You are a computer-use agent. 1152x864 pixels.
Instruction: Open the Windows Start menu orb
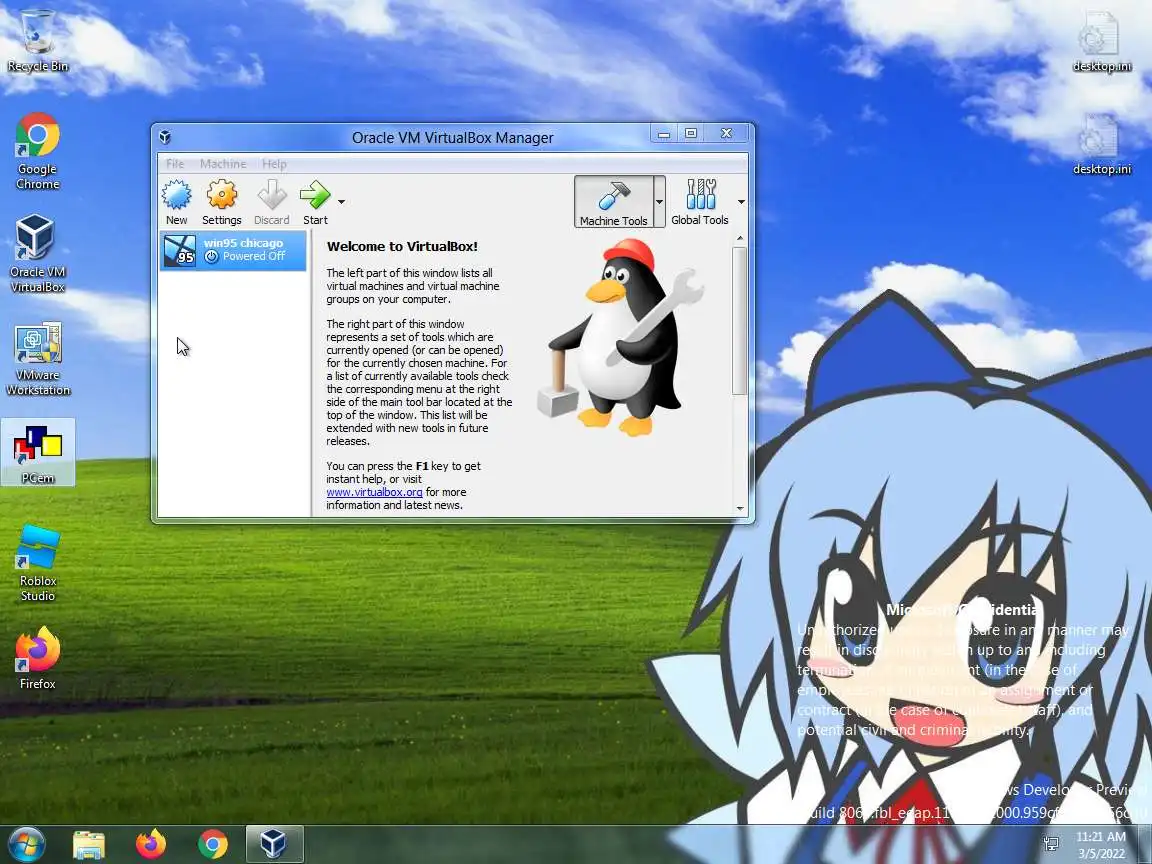(x=26, y=843)
